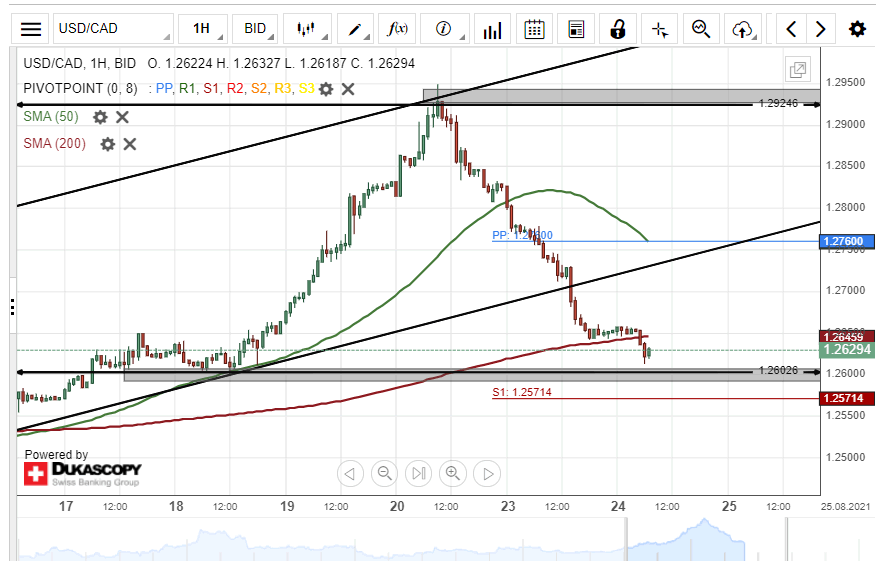Click the 1.26459 SMA price tag

coord(847,337)
